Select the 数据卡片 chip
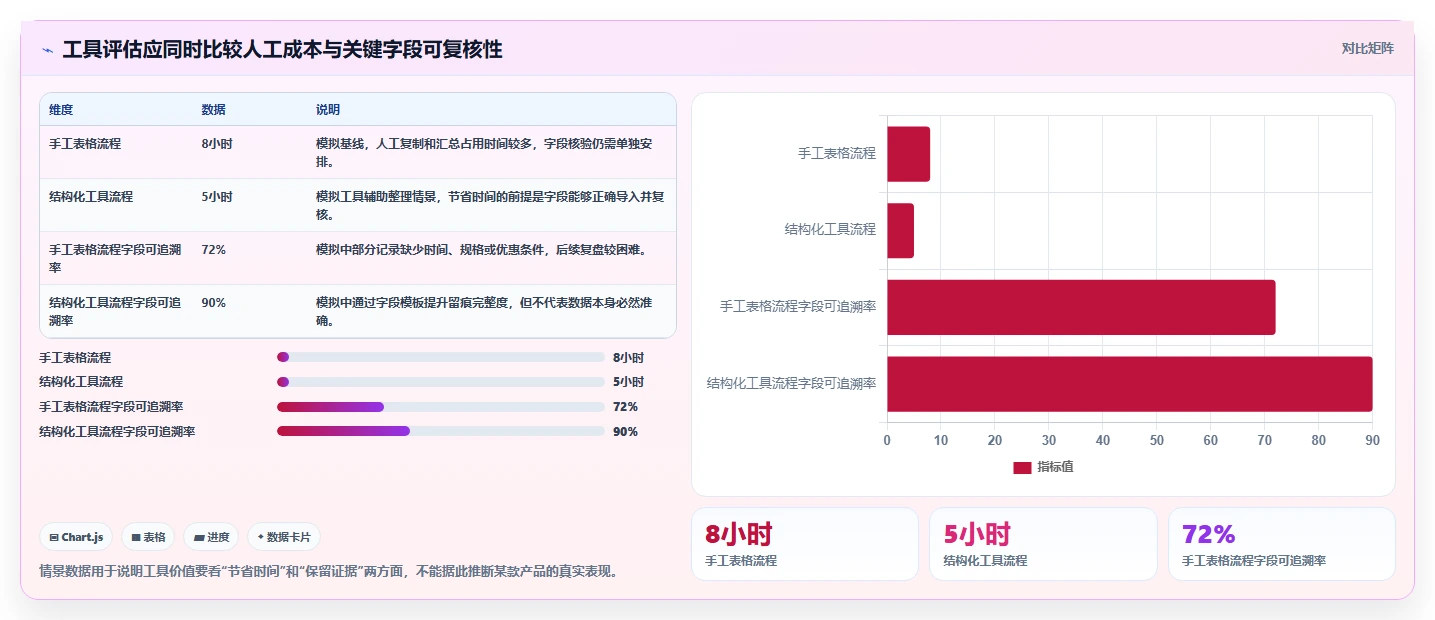Screen dimensions: 1435x620 (x=284, y=537)
